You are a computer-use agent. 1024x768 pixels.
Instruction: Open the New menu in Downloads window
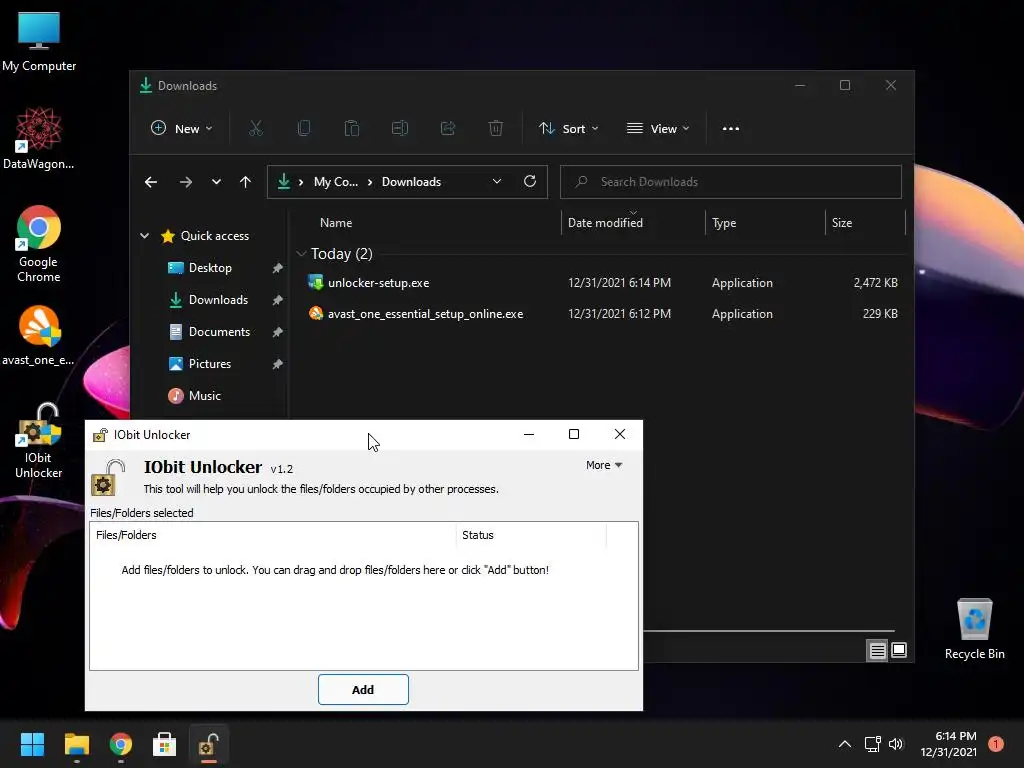[x=182, y=129]
